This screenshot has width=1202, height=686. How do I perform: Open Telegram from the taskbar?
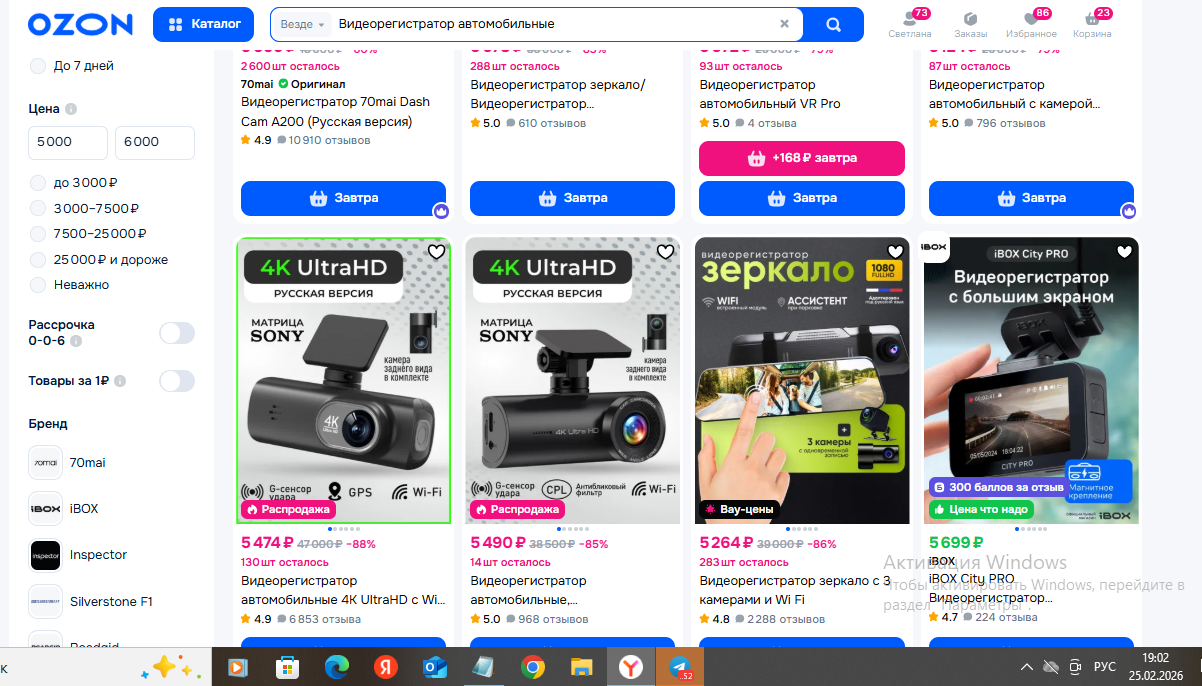[680, 667]
